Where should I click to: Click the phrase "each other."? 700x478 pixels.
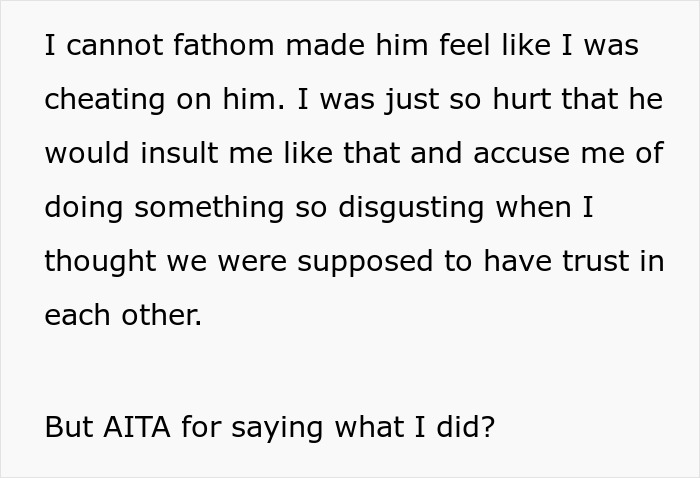[x=123, y=315]
